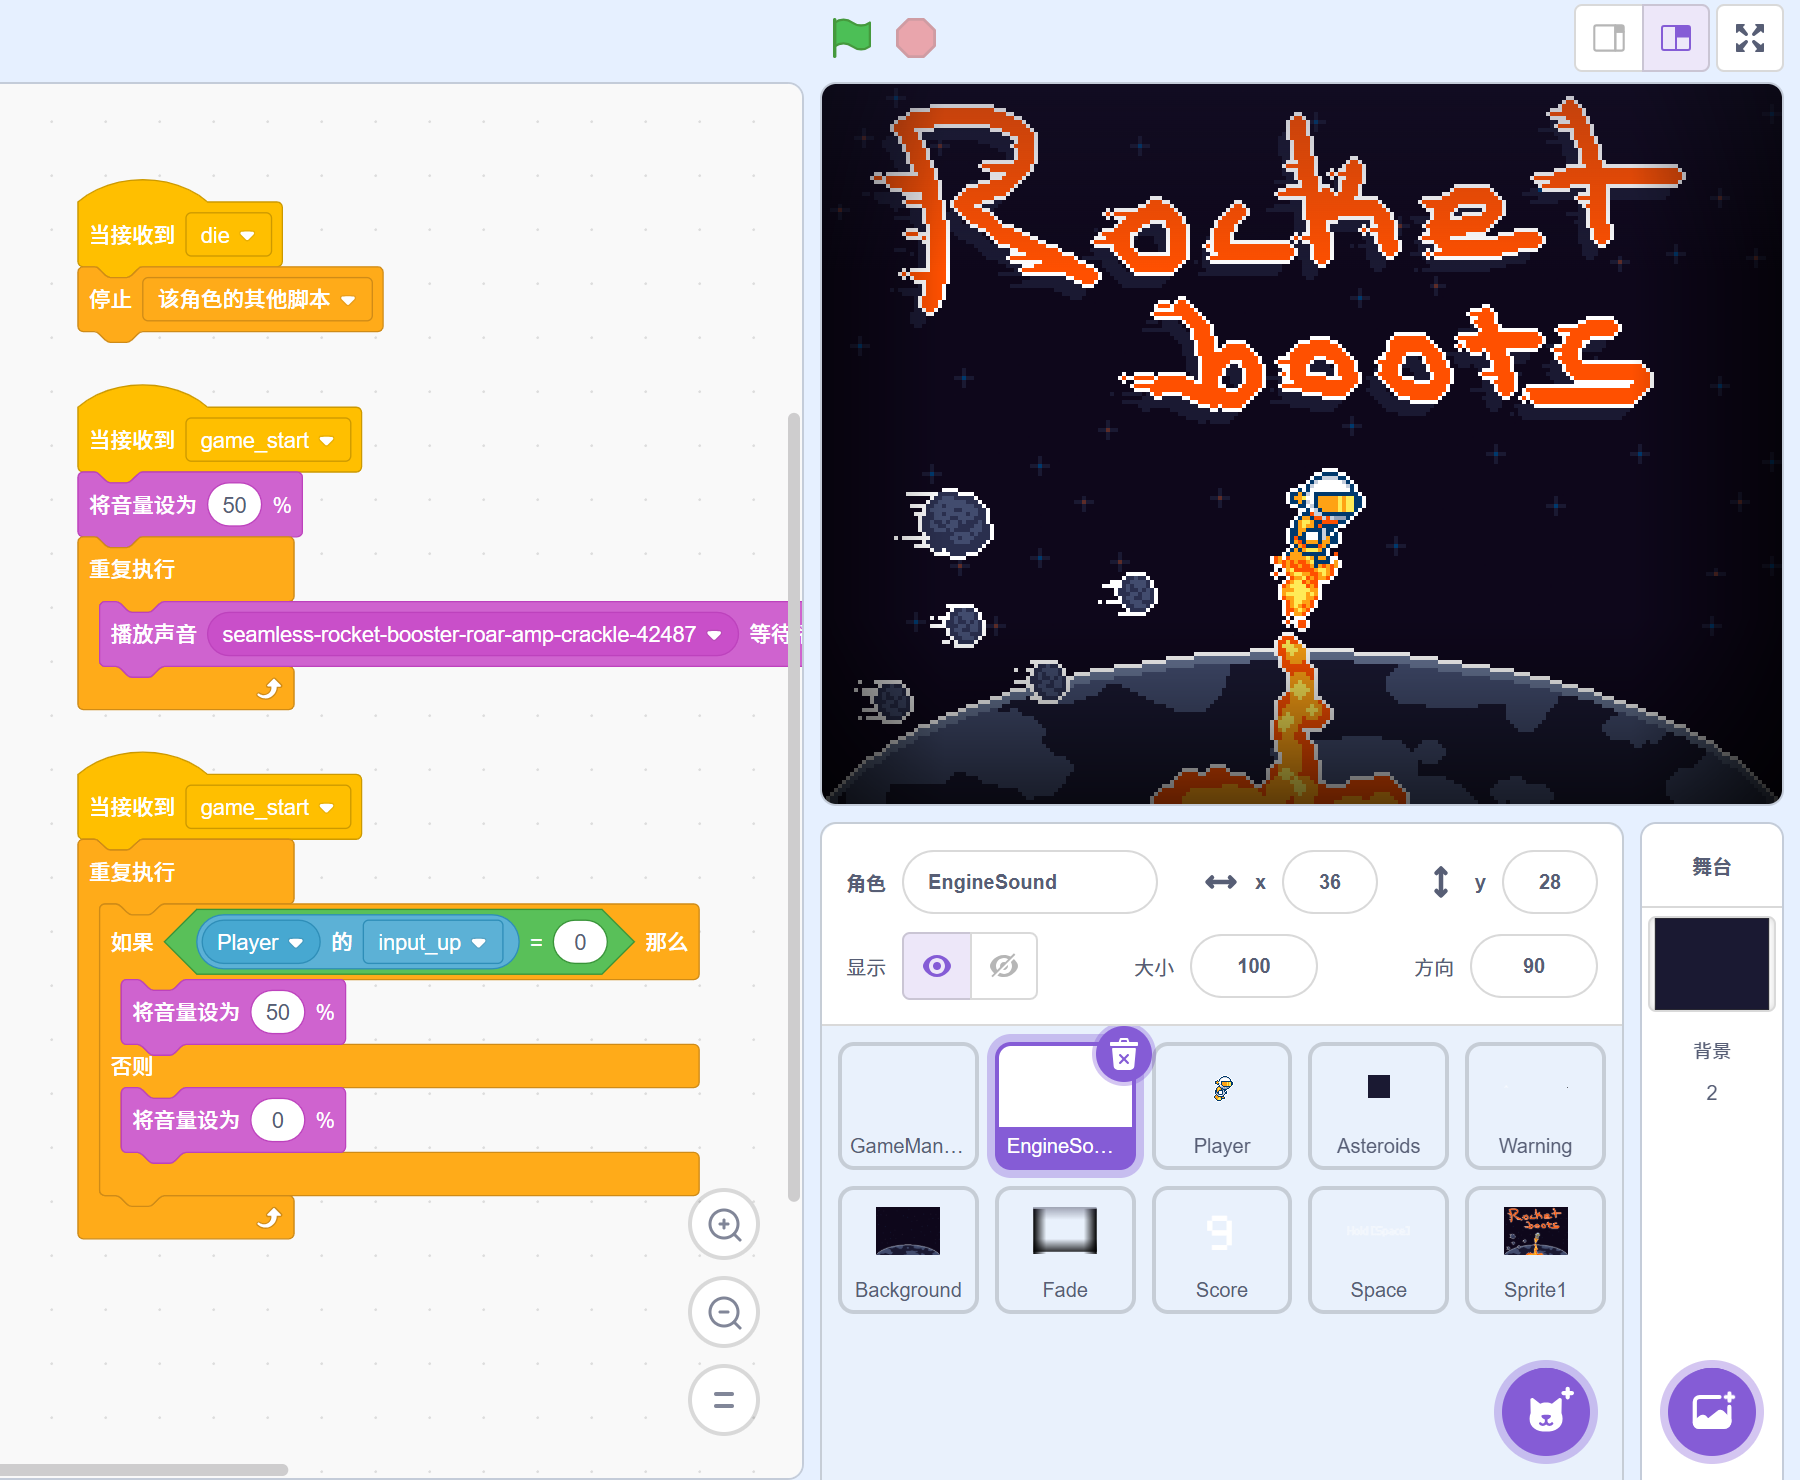Zoom in on the code workspace
1800x1480 pixels.
(724, 1224)
